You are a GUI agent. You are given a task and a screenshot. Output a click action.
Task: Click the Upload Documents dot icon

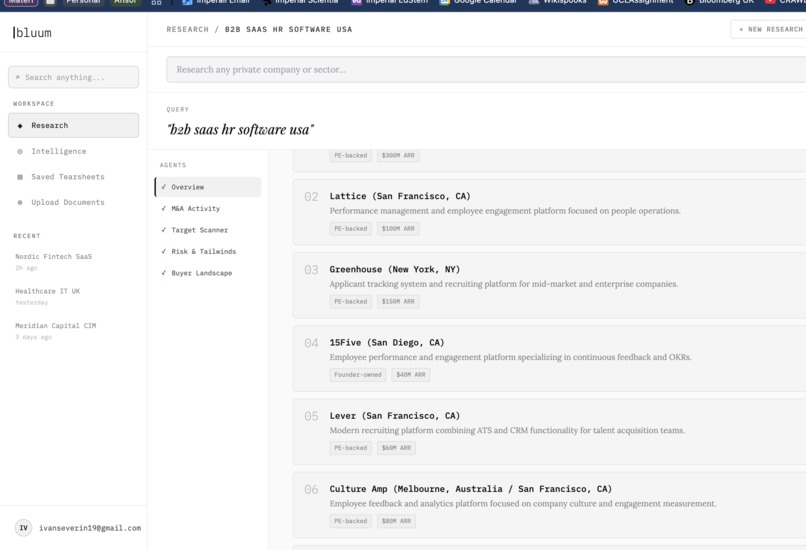20,203
